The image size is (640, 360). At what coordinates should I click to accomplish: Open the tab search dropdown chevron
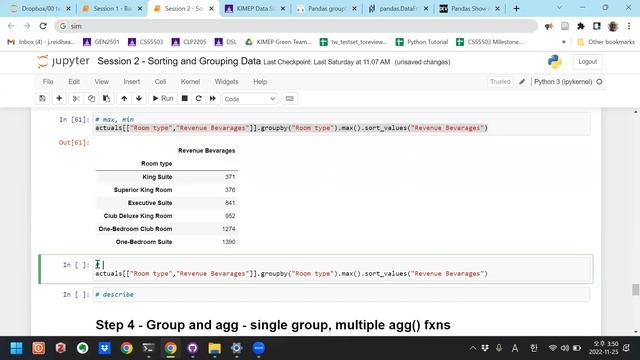(x=559, y=8)
